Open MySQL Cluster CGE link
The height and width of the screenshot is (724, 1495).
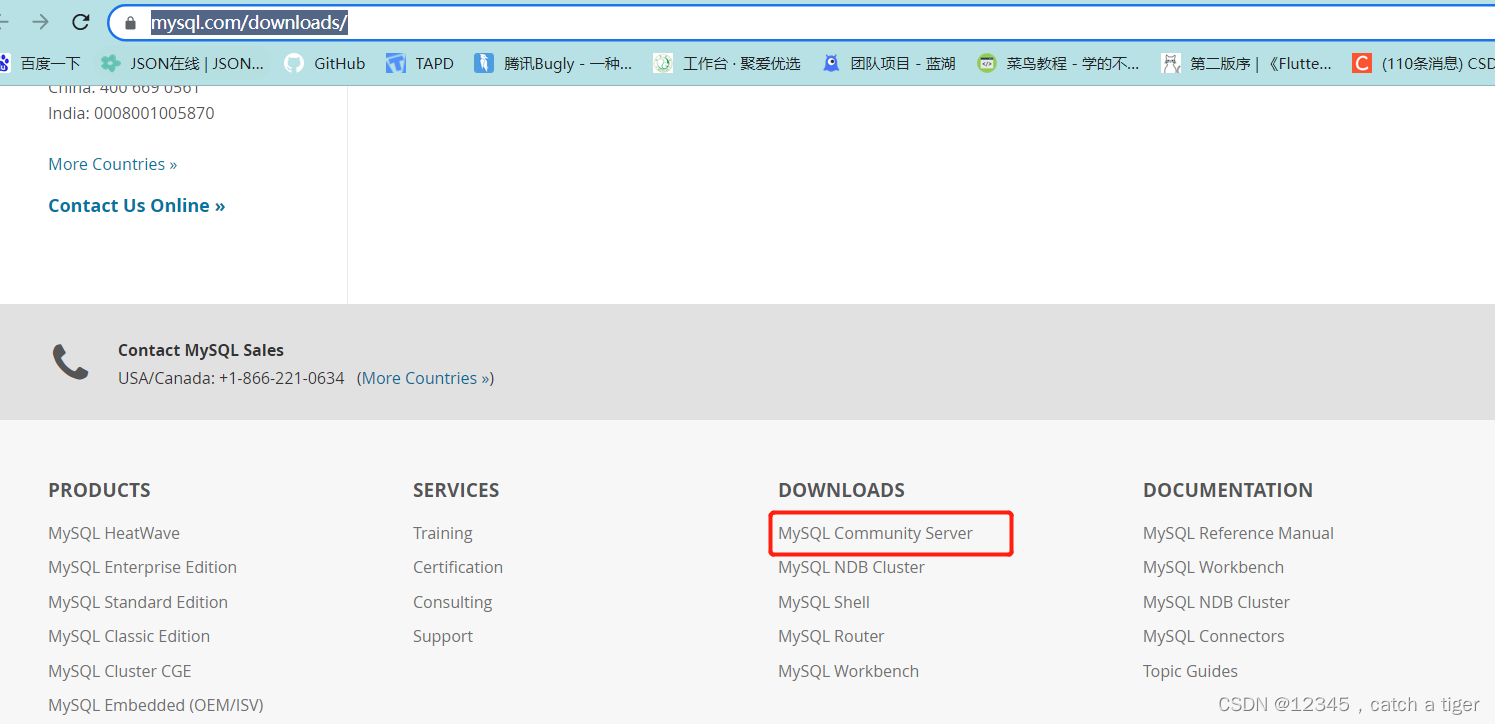[x=120, y=671]
